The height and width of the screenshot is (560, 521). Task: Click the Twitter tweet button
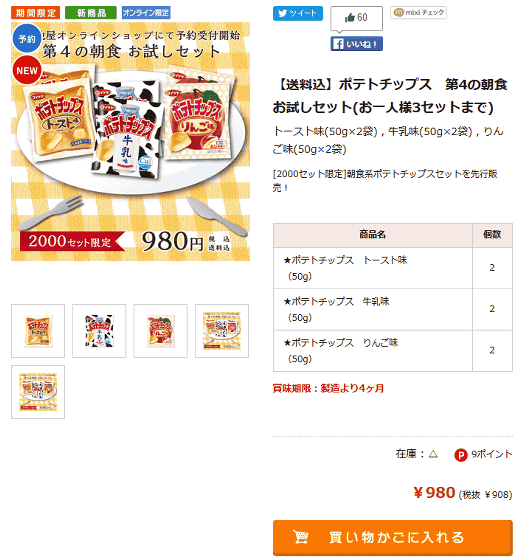pos(297,14)
